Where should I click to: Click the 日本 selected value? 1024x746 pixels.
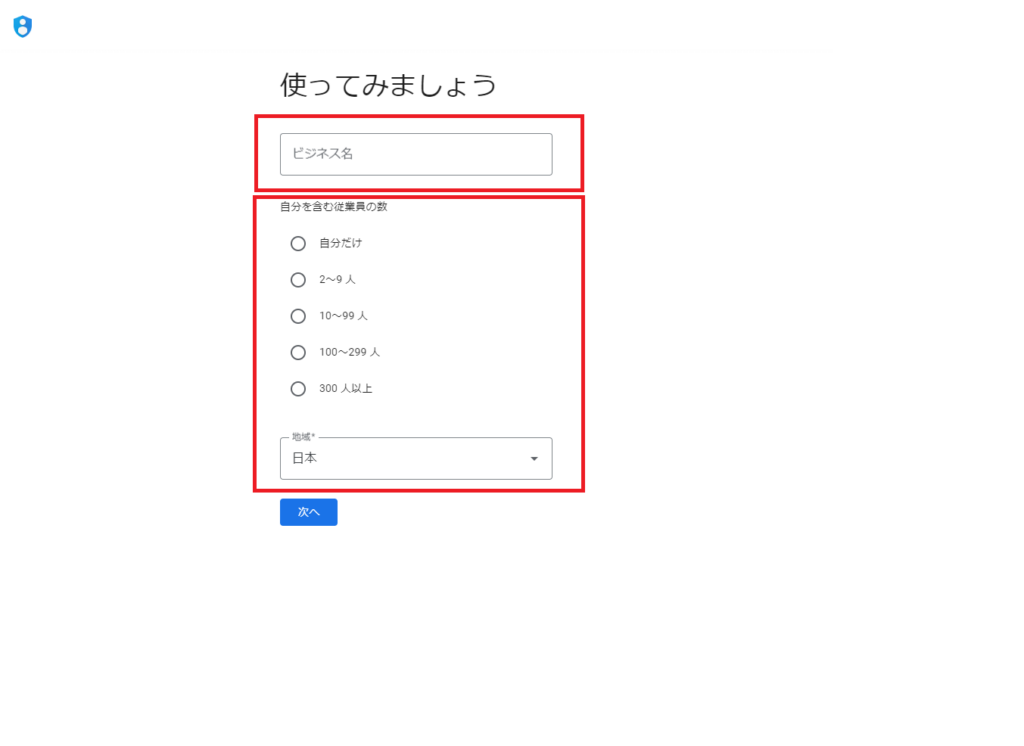click(305, 459)
